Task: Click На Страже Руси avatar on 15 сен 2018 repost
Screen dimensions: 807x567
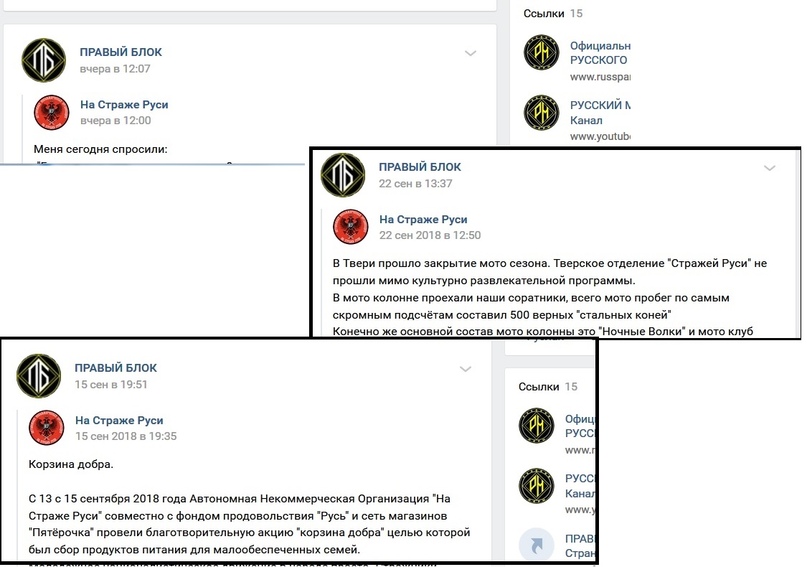Action: pos(46,428)
